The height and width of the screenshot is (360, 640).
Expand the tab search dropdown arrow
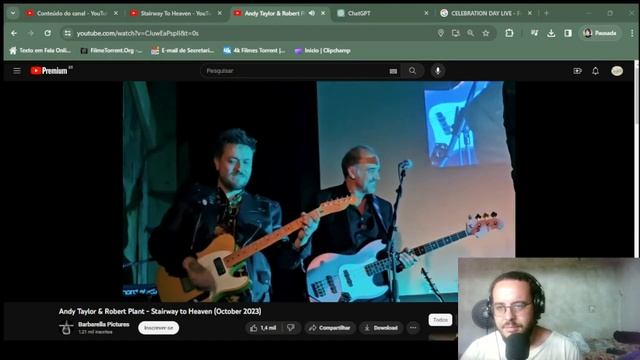[x=13, y=13]
